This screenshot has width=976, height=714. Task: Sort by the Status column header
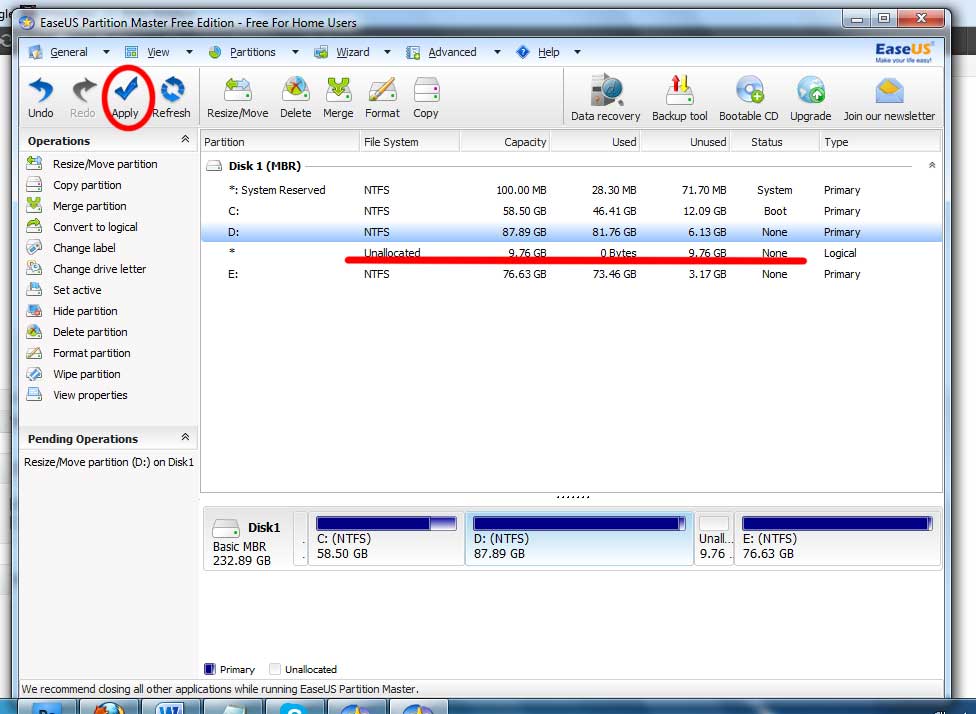click(x=775, y=142)
